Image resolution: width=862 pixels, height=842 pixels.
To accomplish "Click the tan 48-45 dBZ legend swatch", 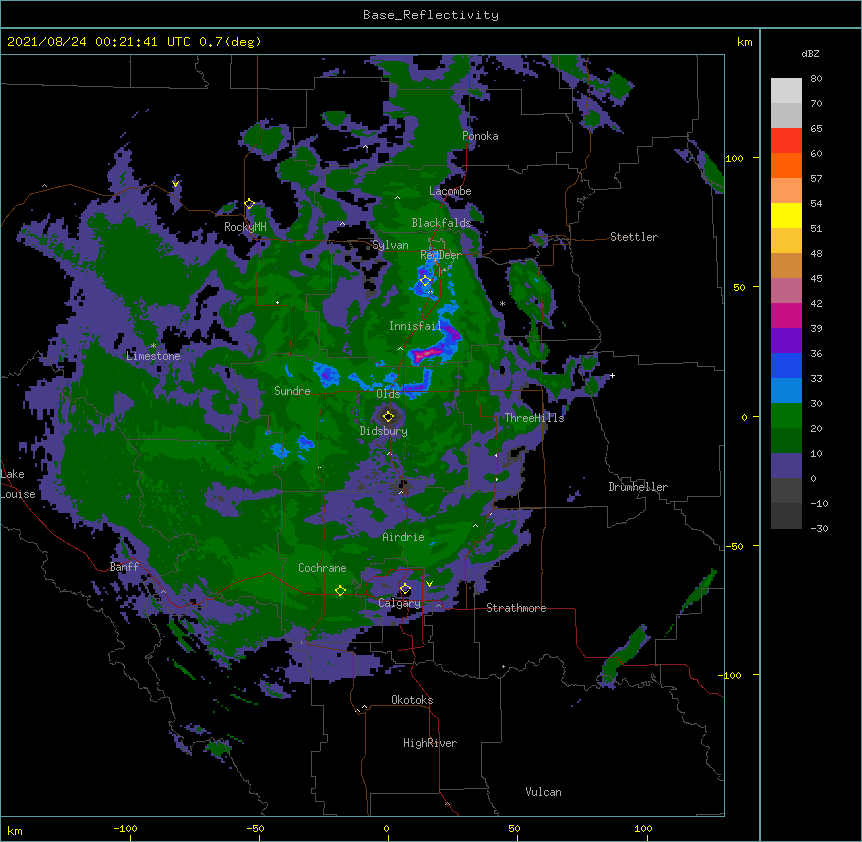I will tap(786, 265).
